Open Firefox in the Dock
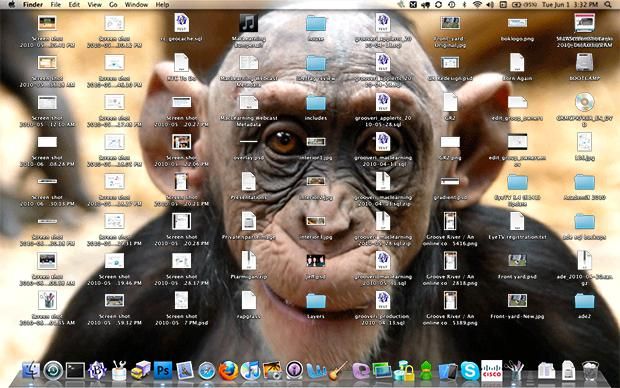This screenshot has width=620, height=388. pos(229,371)
